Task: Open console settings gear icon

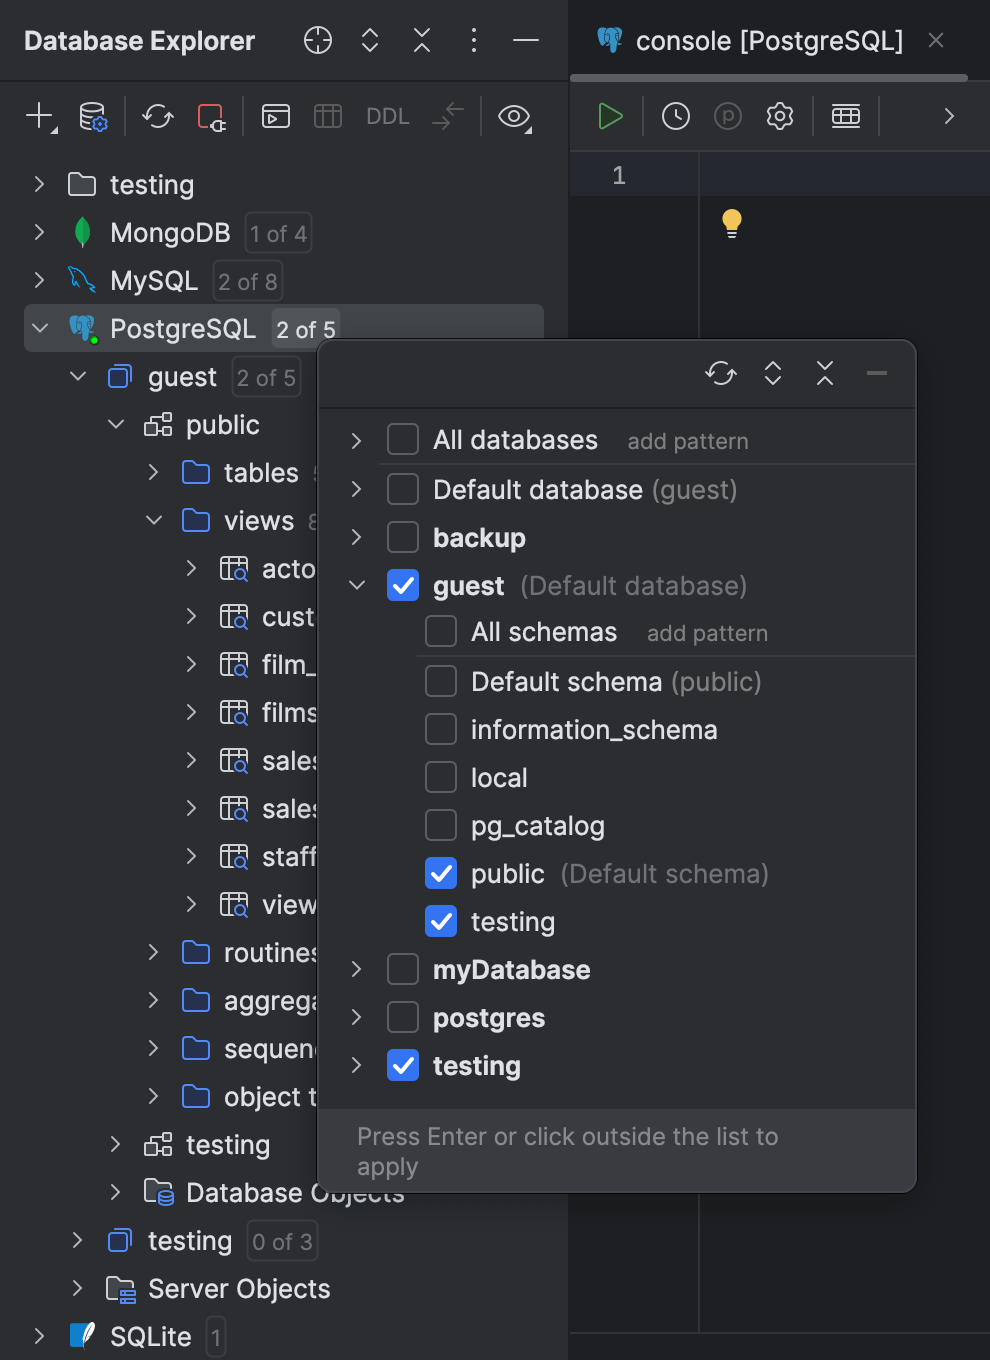Action: coord(779,116)
